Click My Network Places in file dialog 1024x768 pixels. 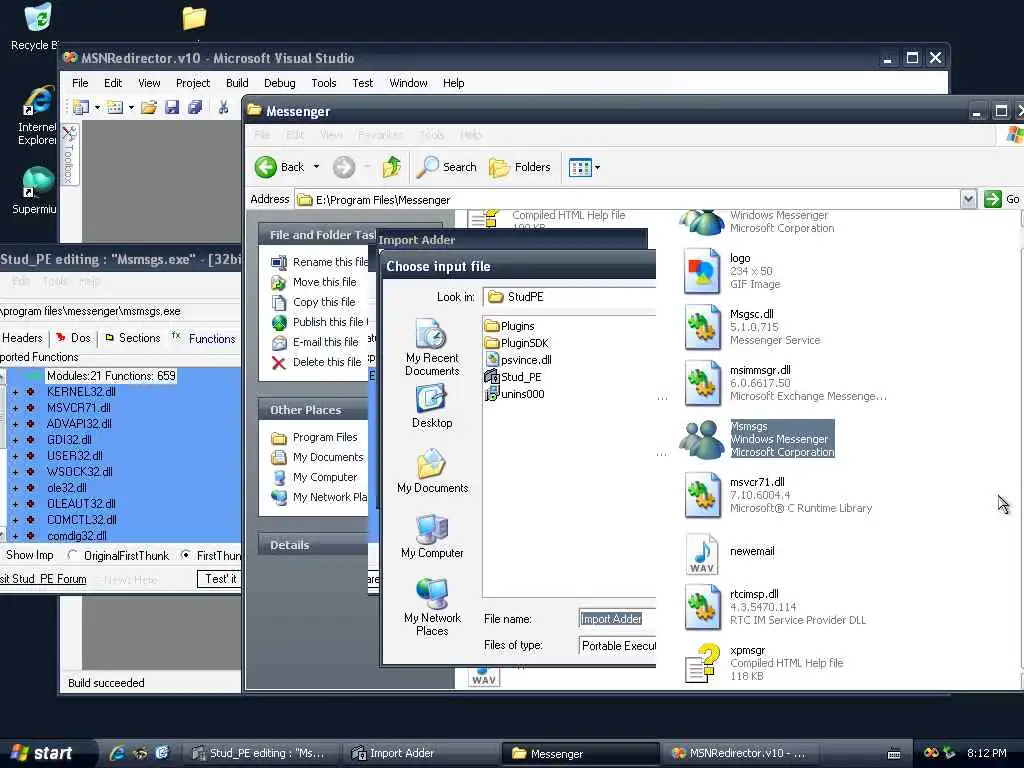coord(432,607)
